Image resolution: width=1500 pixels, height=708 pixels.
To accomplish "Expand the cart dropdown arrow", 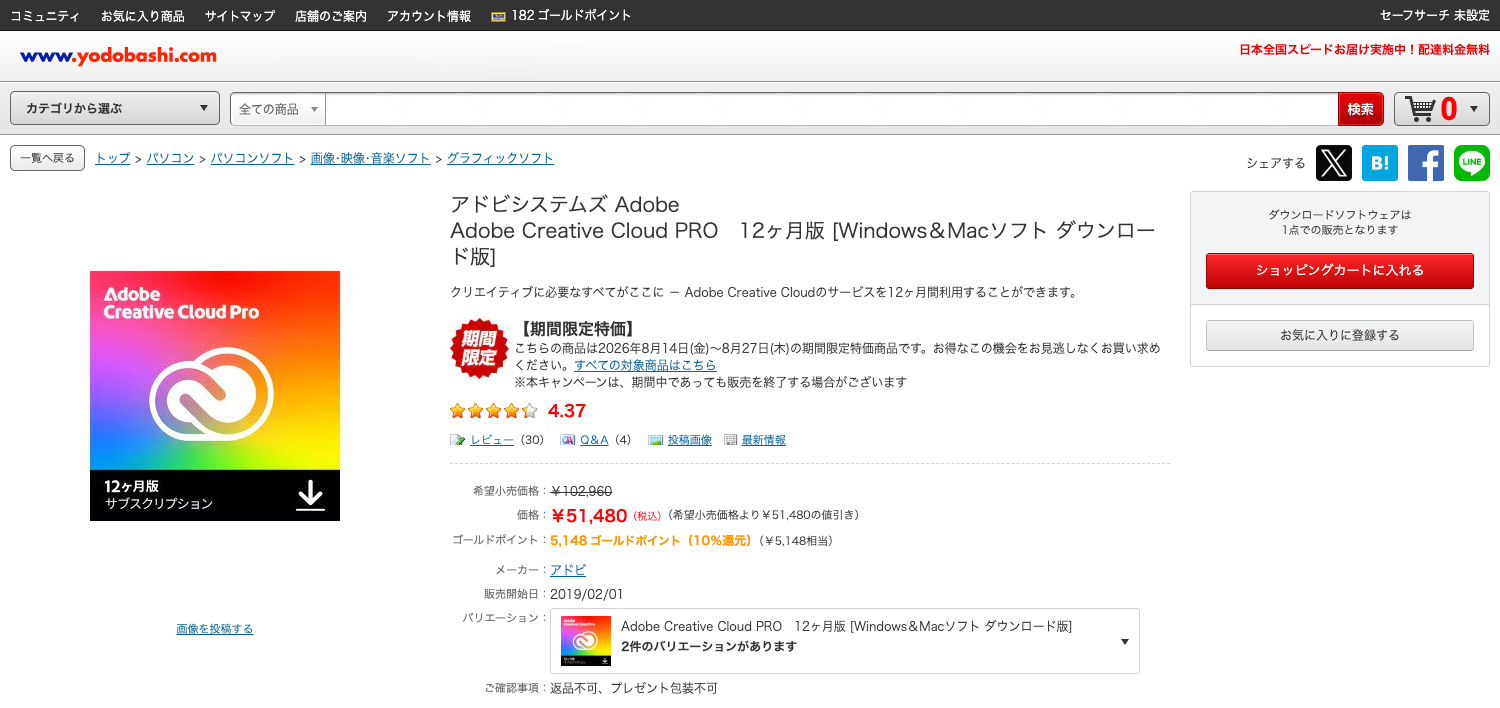I will point(1473,109).
